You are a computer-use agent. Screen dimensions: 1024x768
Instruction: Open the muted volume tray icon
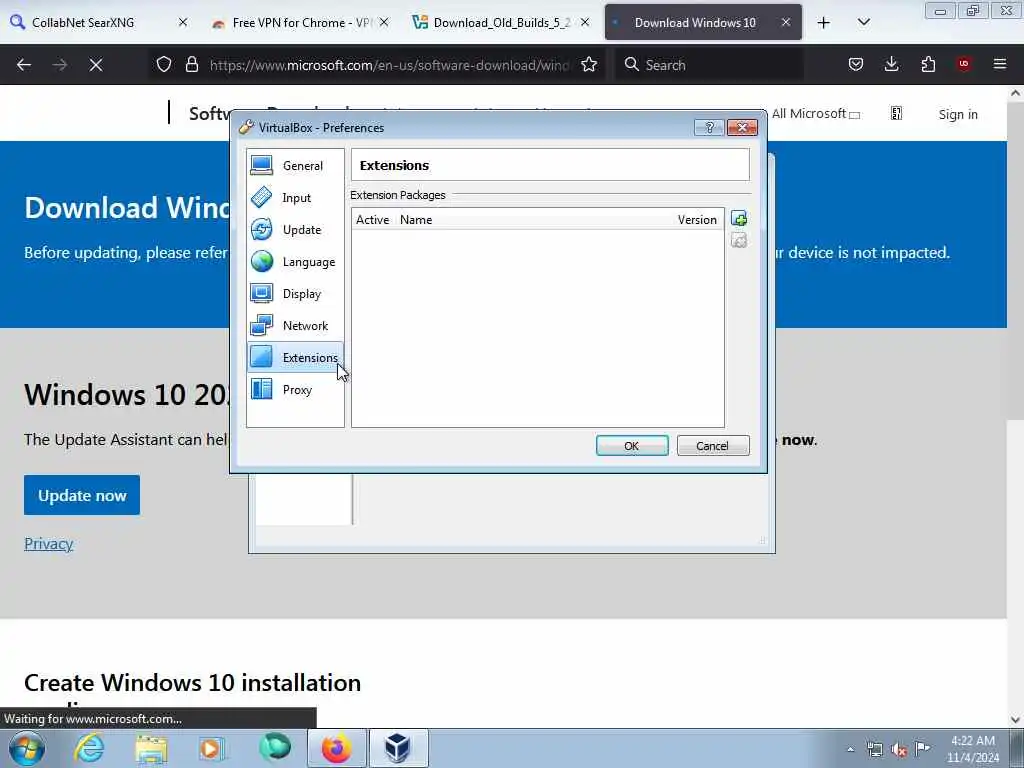coord(899,750)
